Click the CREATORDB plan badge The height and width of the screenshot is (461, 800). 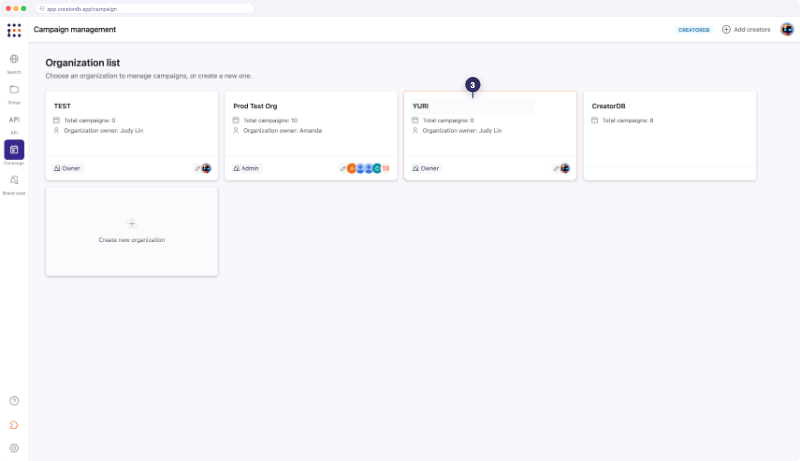[694, 30]
